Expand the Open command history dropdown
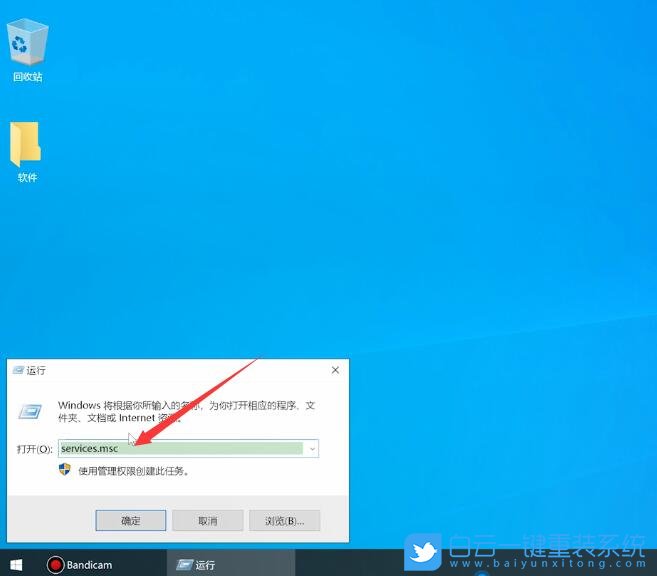Screen dimensions: 657x576 [x=311, y=449]
